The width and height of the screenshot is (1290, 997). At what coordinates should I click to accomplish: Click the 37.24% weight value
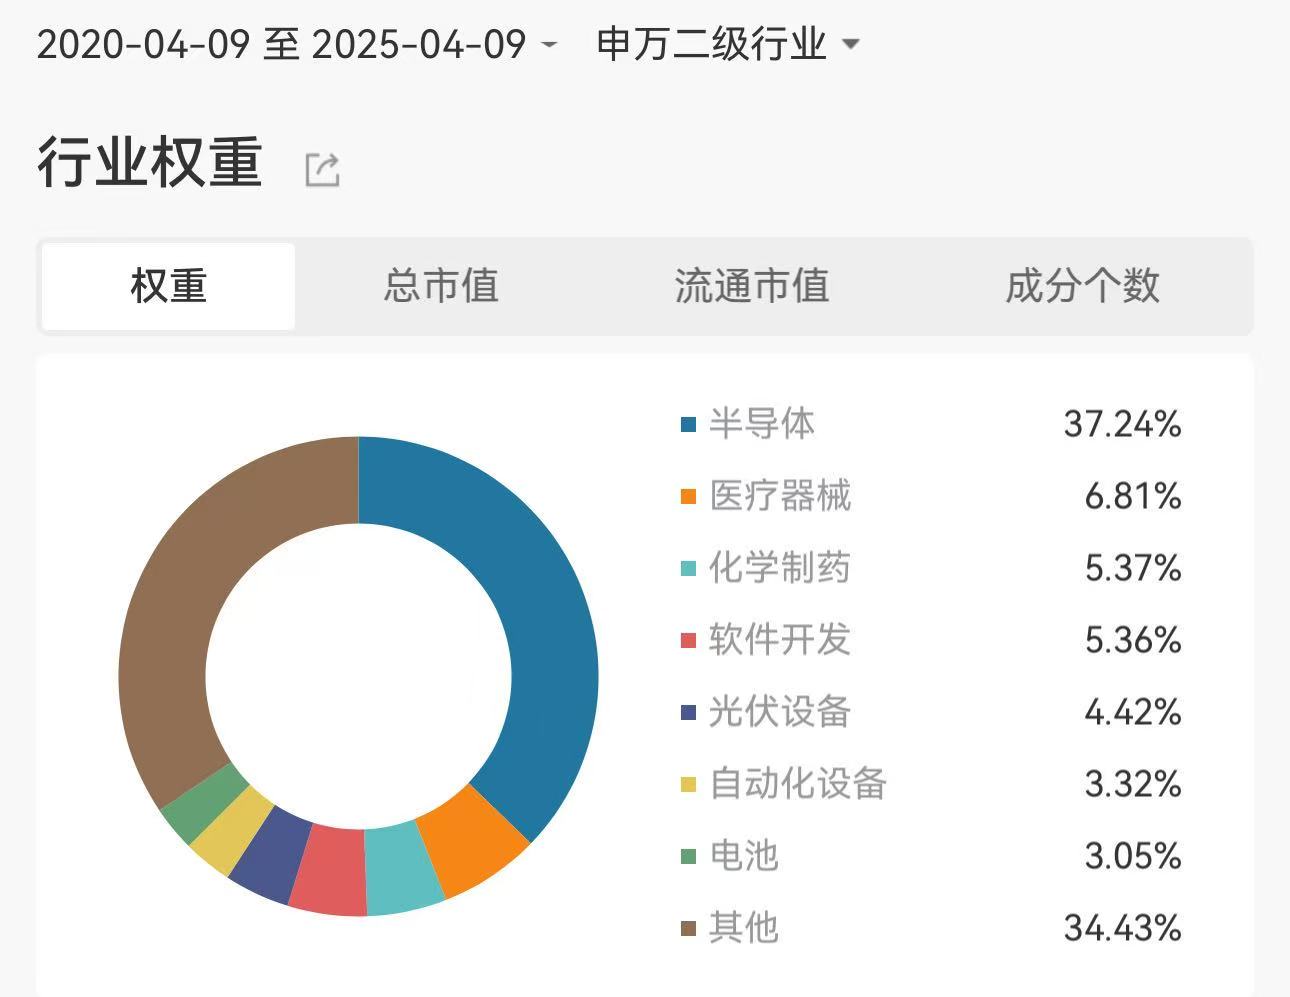coord(1122,424)
